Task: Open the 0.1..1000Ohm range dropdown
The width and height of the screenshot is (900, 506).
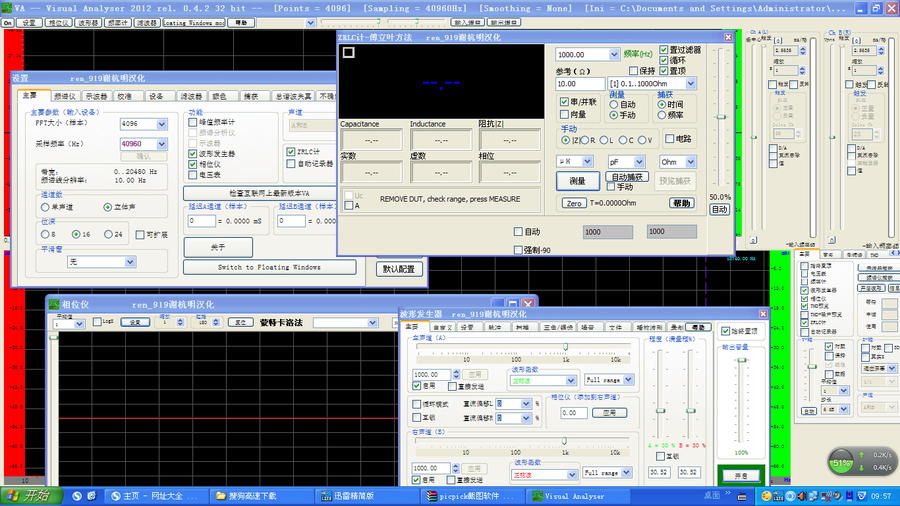Action: [x=690, y=84]
